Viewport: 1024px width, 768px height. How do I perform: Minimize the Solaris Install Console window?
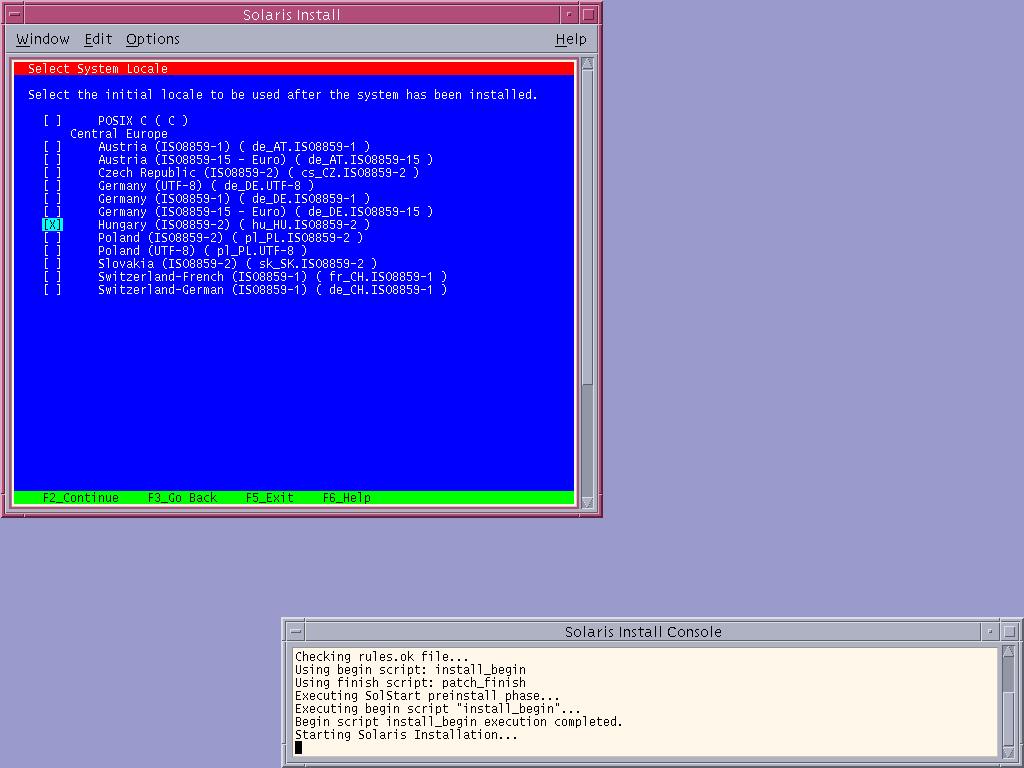pyautogui.click(x=990, y=632)
